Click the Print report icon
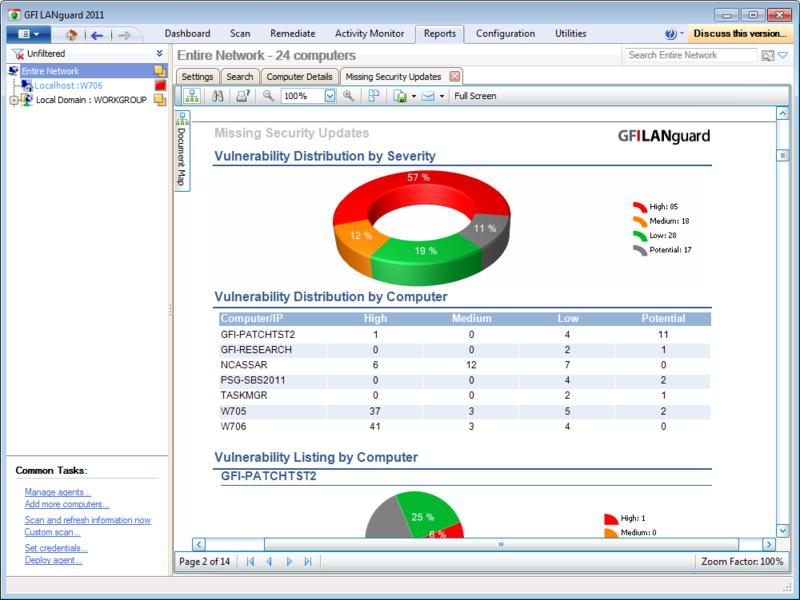This screenshot has width=800, height=600. (x=243, y=96)
